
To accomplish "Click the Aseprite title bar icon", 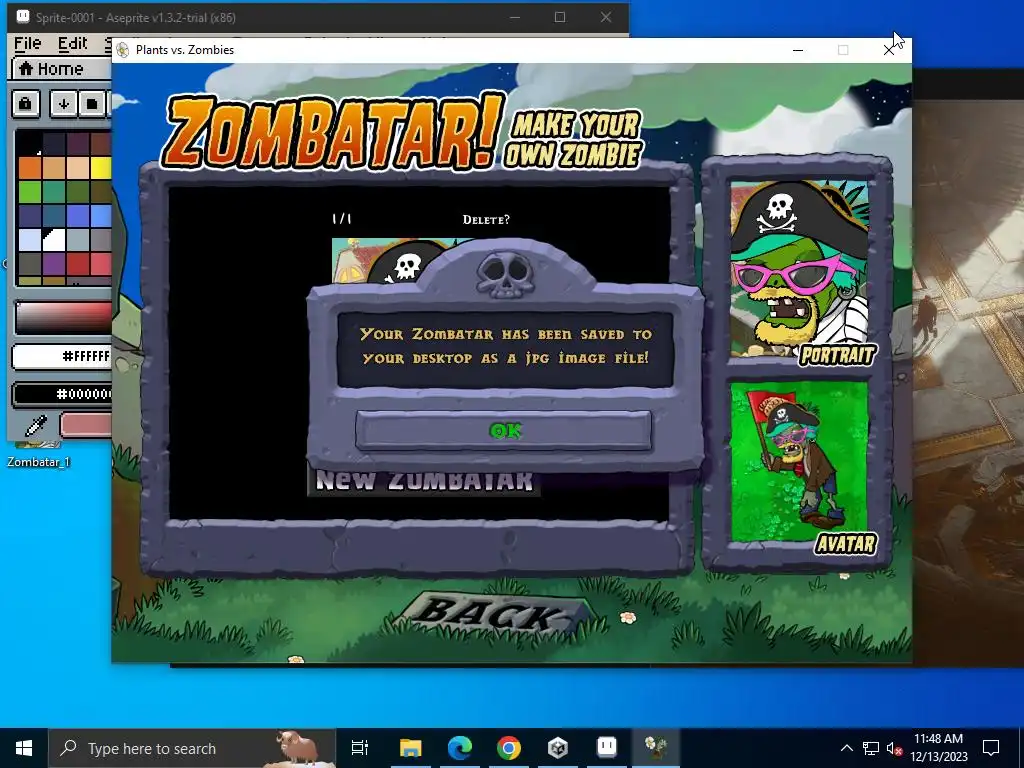I will pyautogui.click(x=23, y=17).
